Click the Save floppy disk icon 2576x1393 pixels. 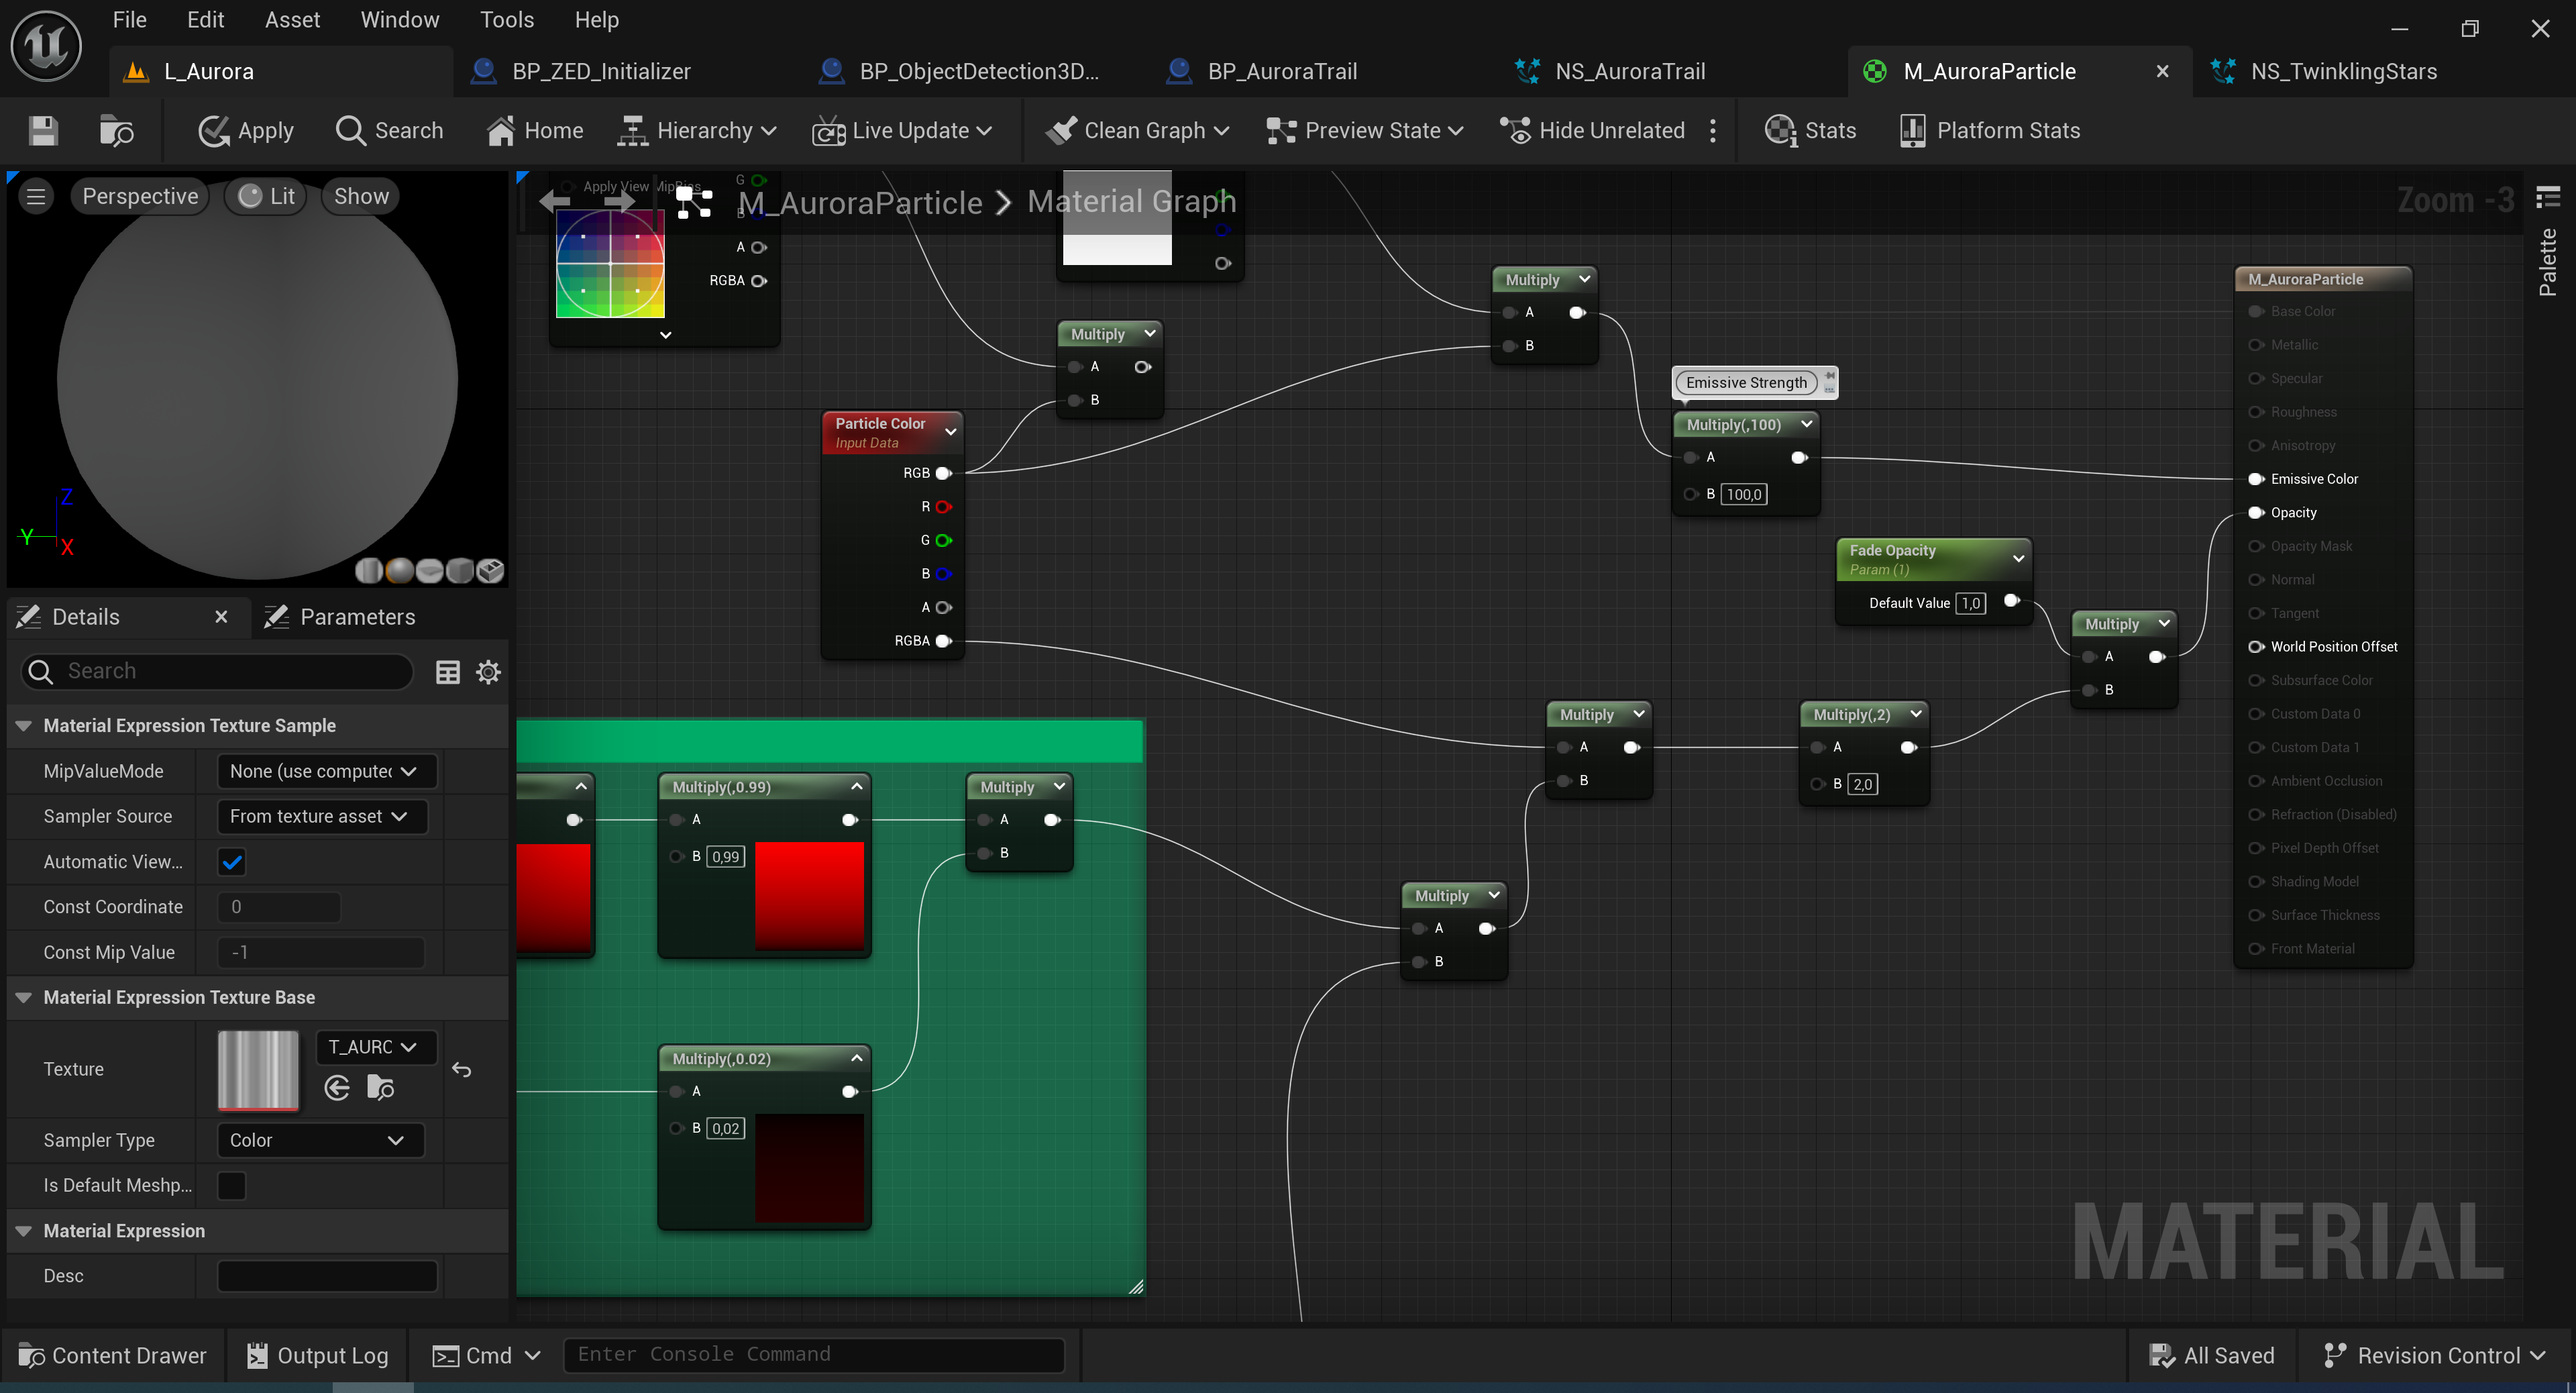click(43, 131)
